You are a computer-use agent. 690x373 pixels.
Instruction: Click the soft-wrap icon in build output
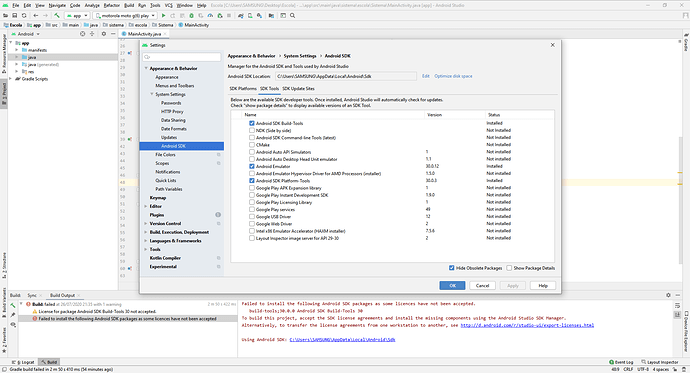[x=677, y=305]
